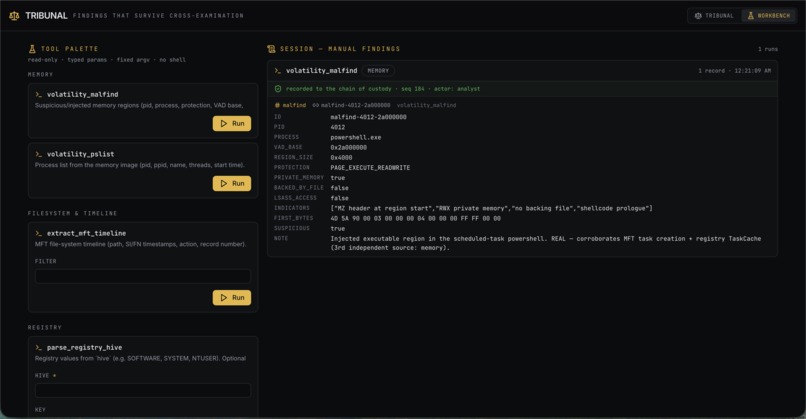806x419 pixels.
Task: Run the volatility_pslist tool
Action: 232,184
